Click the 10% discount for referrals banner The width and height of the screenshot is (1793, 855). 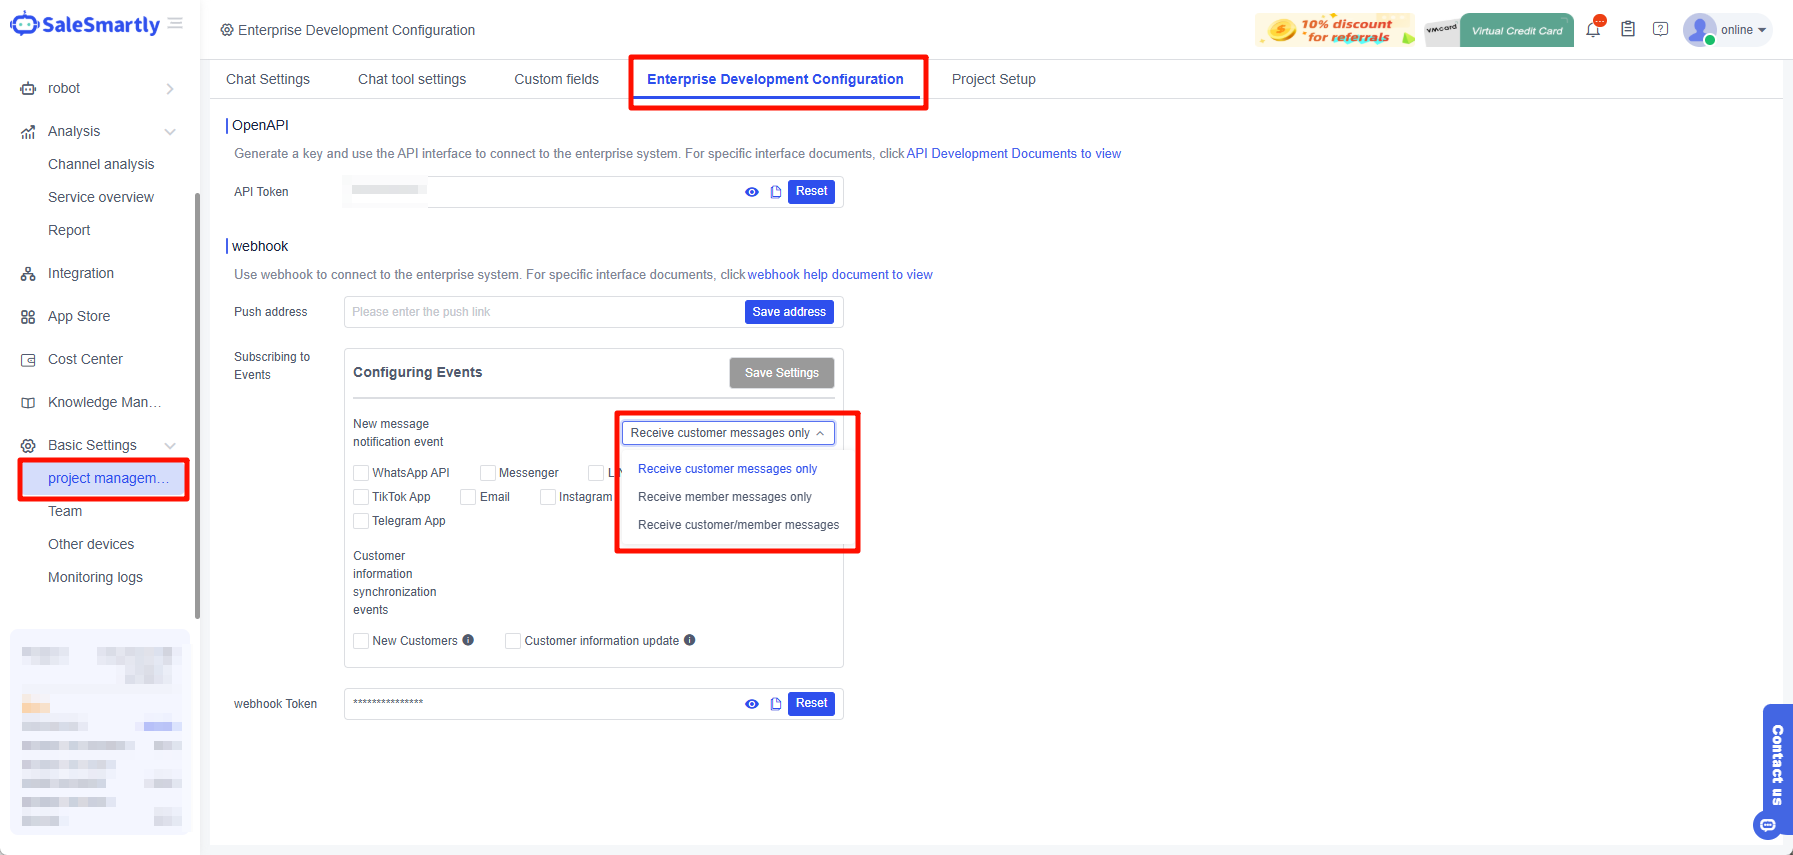(x=1335, y=30)
